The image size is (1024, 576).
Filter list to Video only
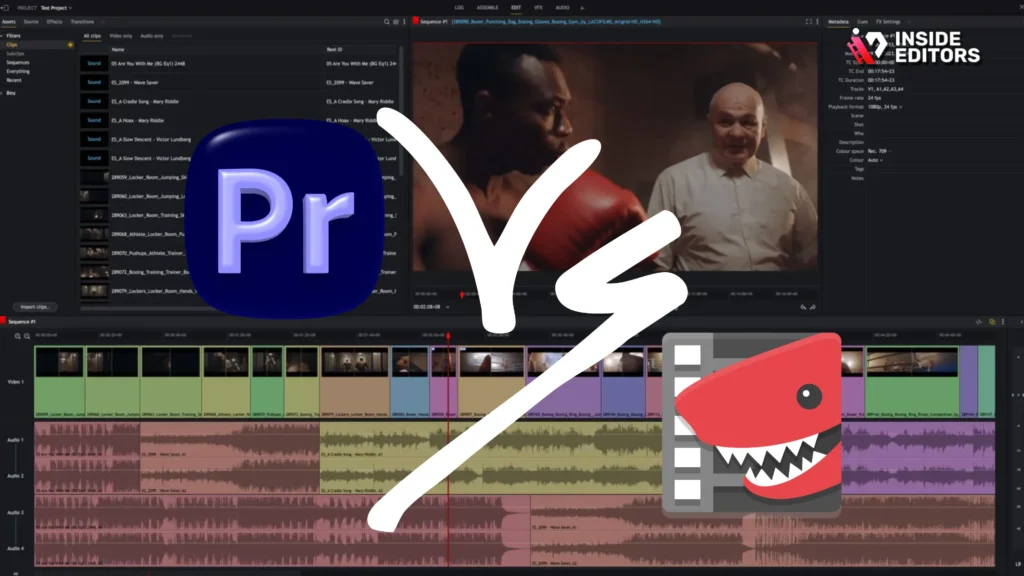pos(120,36)
